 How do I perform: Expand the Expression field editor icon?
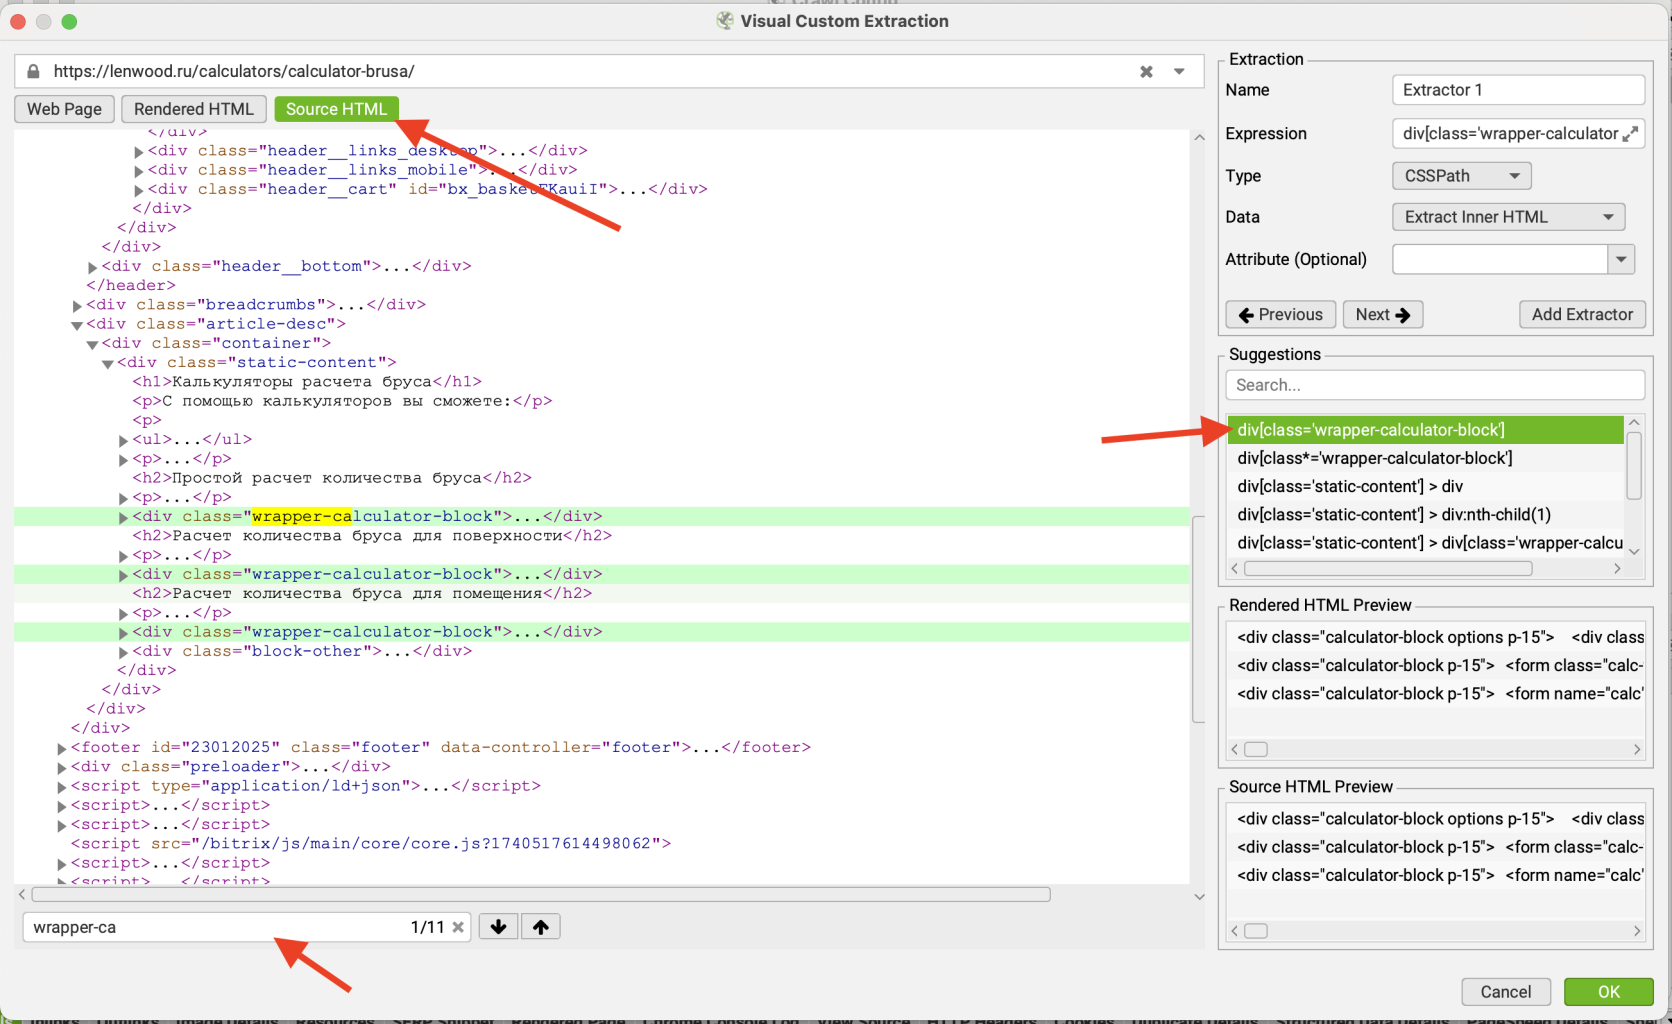point(1630,134)
